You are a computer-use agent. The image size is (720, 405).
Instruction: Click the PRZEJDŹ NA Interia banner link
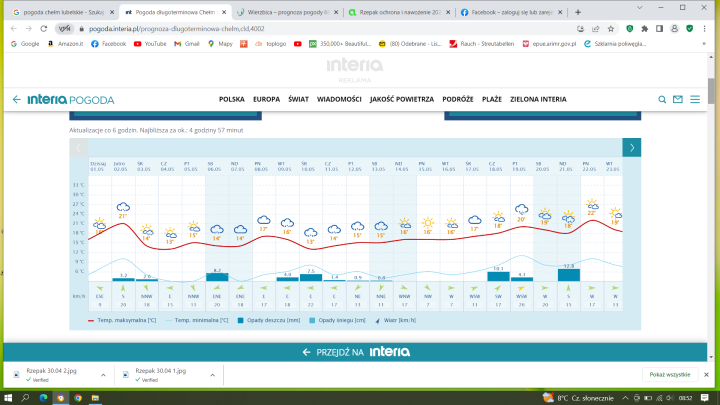[359, 352]
